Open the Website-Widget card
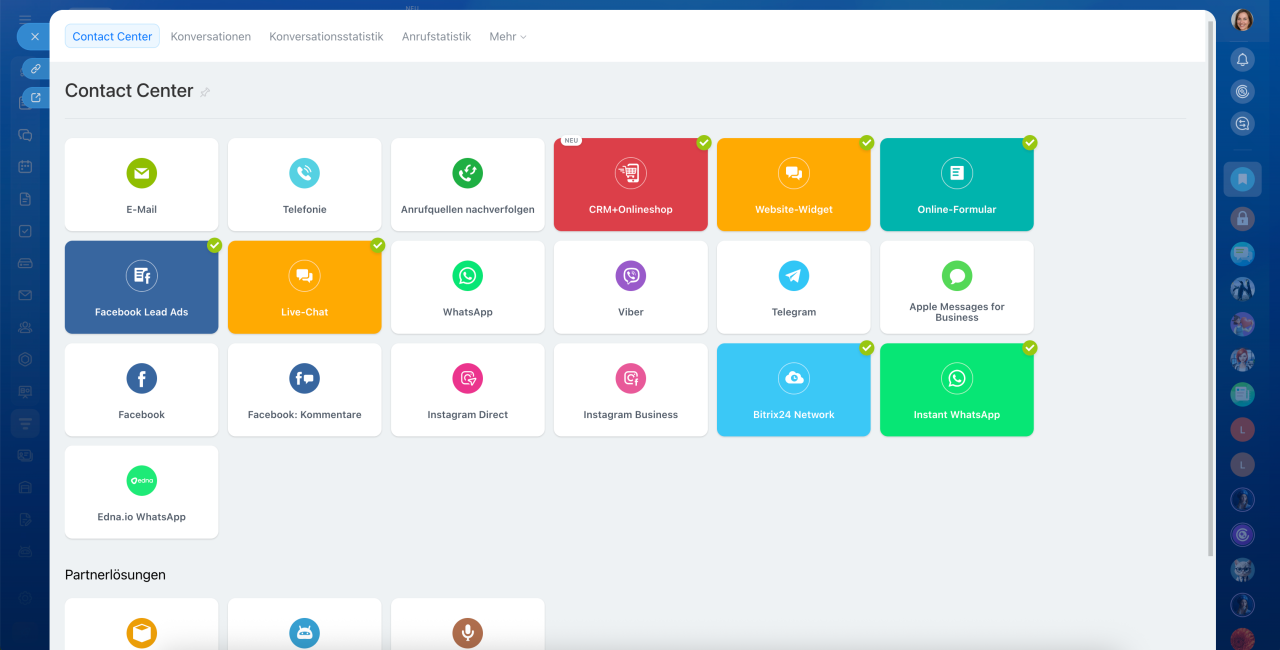 [x=793, y=185]
